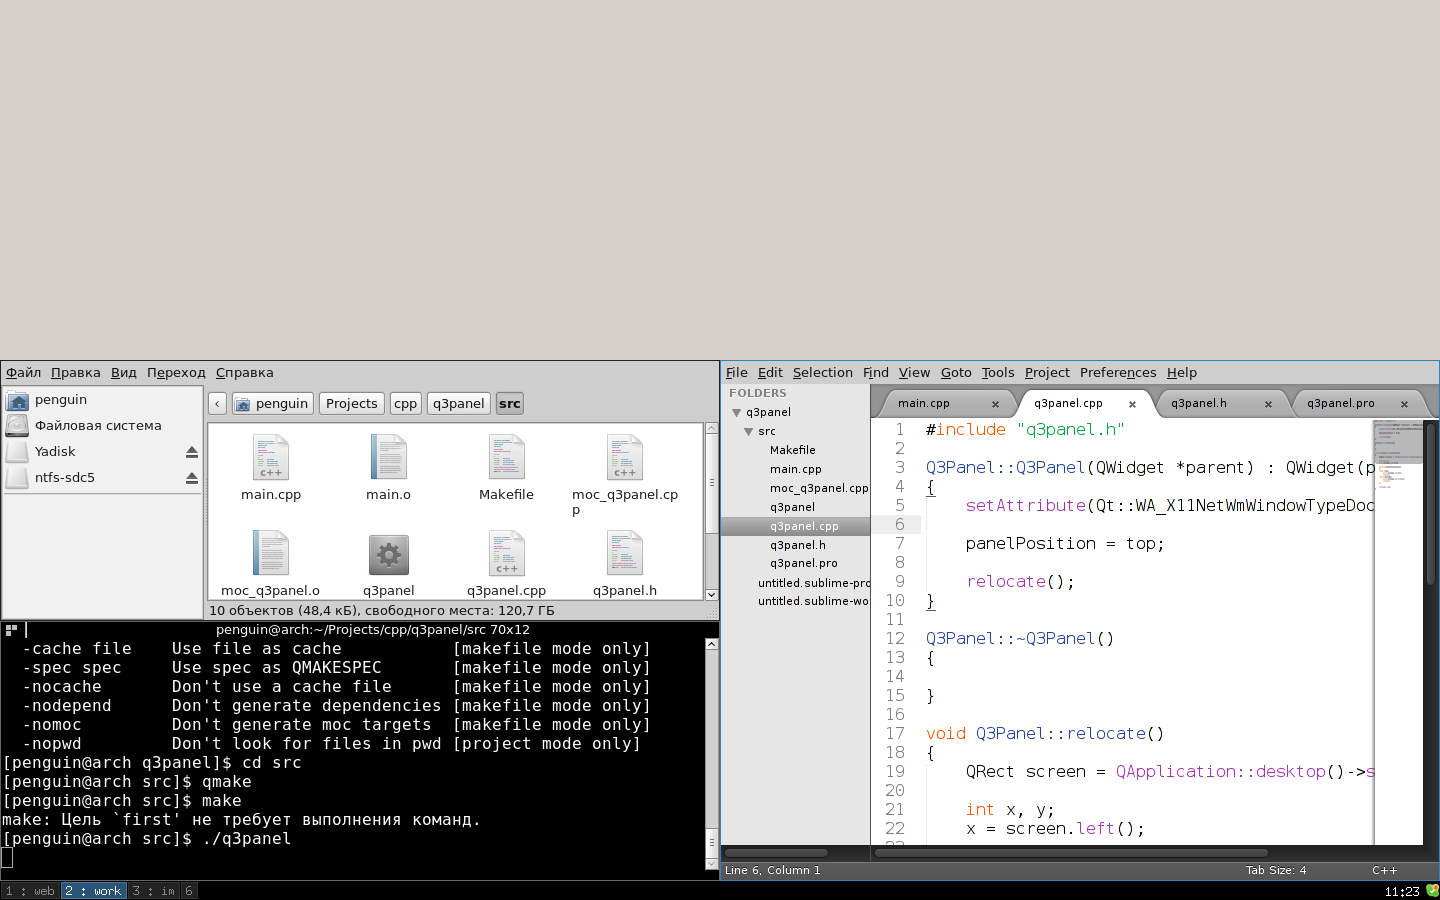The height and width of the screenshot is (900, 1440).
Task: Click file manager scroll up arrow
Action: pos(712,428)
